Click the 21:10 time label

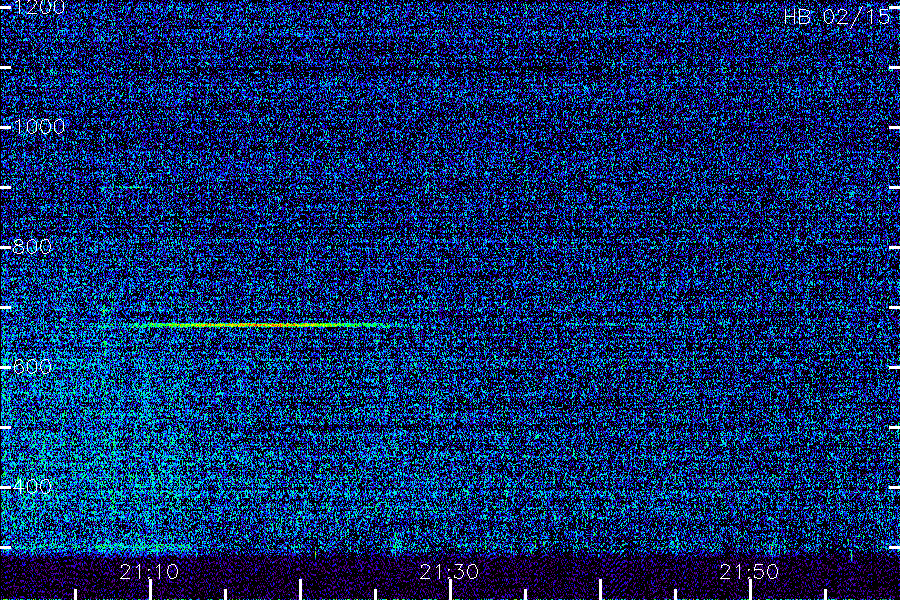pos(149,572)
